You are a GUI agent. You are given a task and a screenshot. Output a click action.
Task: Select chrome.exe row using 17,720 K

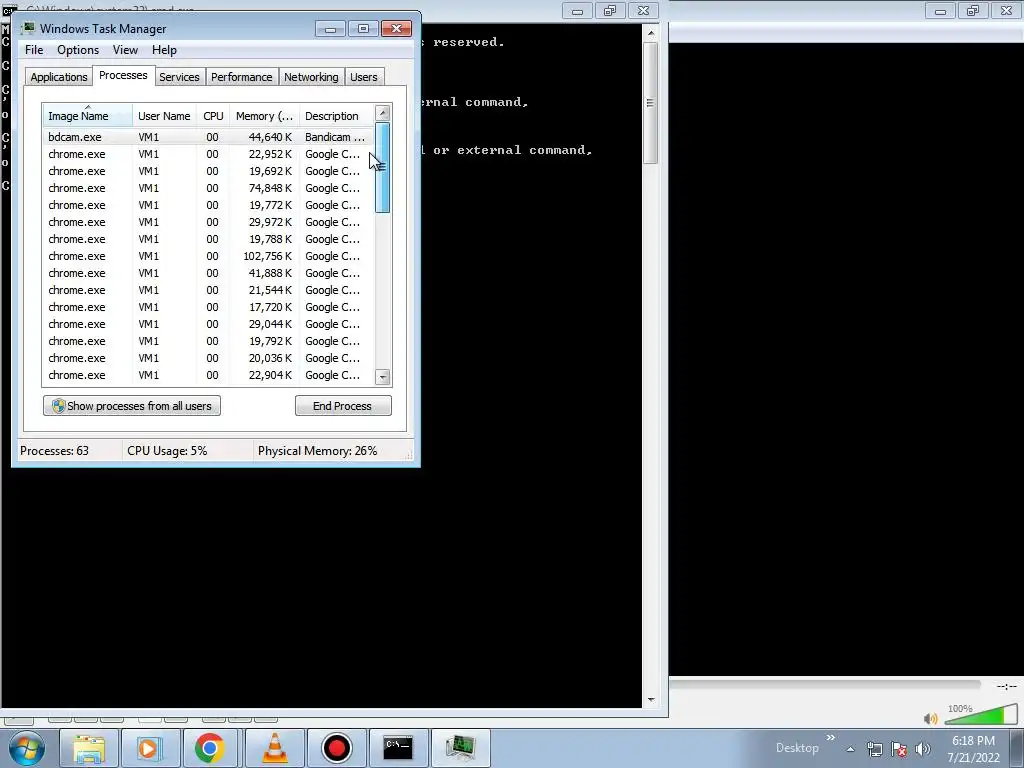208,307
